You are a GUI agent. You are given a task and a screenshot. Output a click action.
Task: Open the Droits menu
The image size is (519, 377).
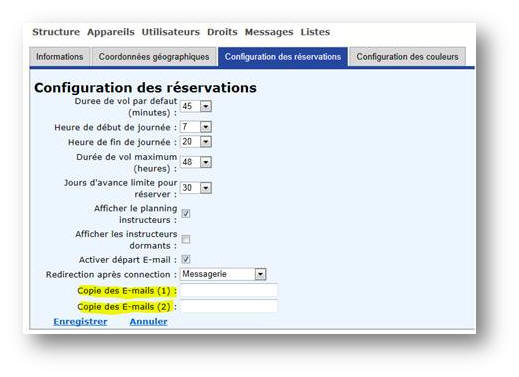point(222,32)
